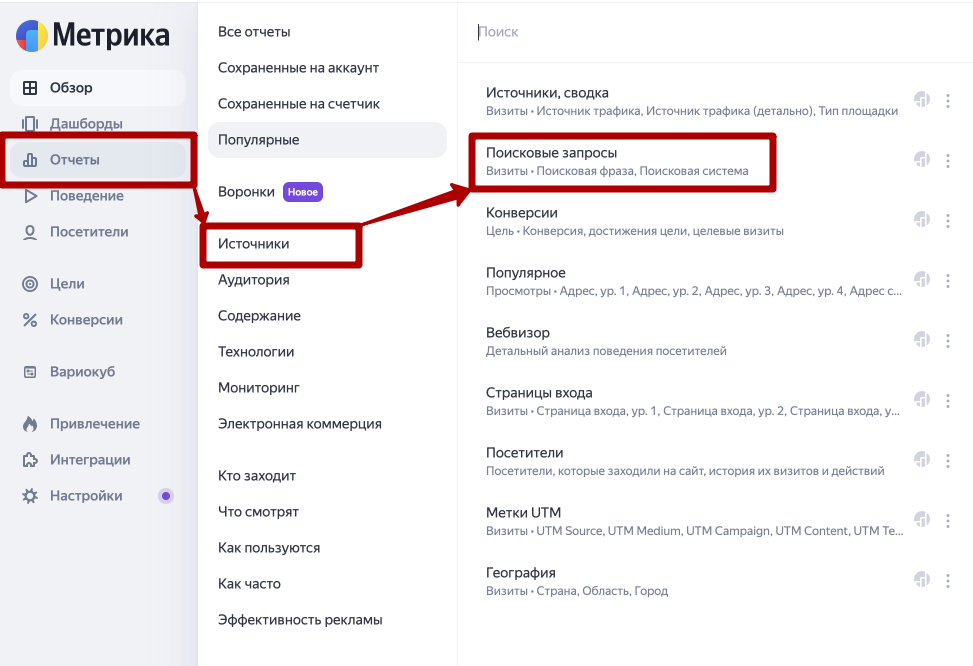This screenshot has width=973, height=666.
Task: Open three-dot menu for Метки UTM
Action: [x=948, y=521]
